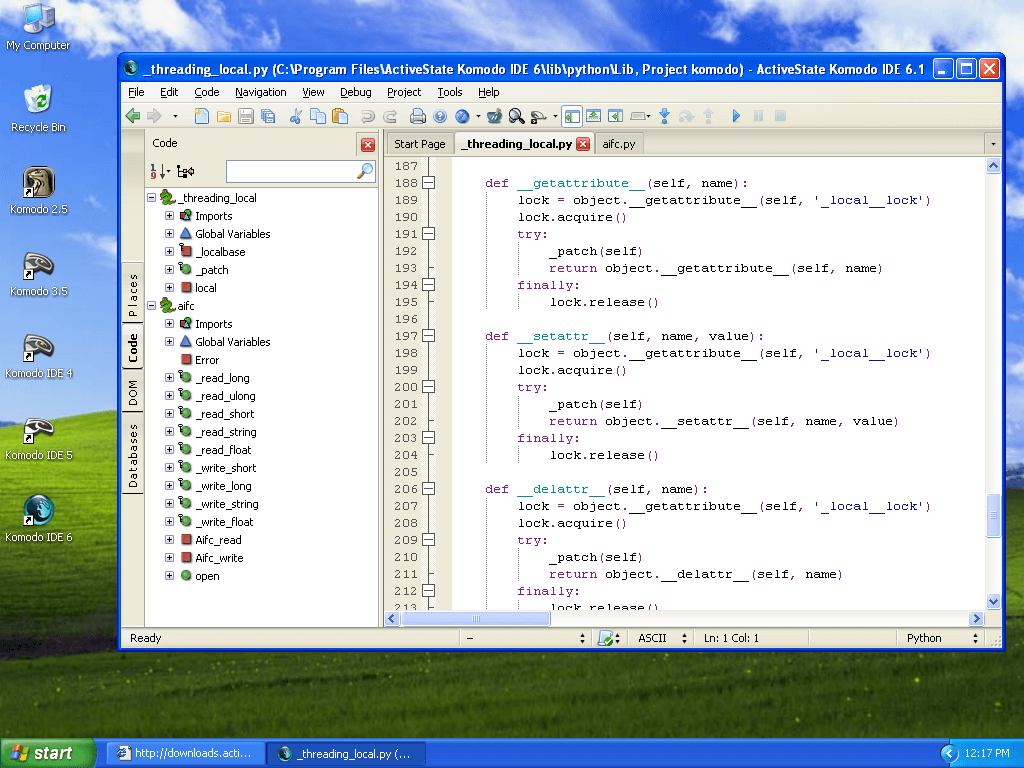Click into the Code filter search field
This screenshot has width=1024, height=768.
[x=293, y=171]
